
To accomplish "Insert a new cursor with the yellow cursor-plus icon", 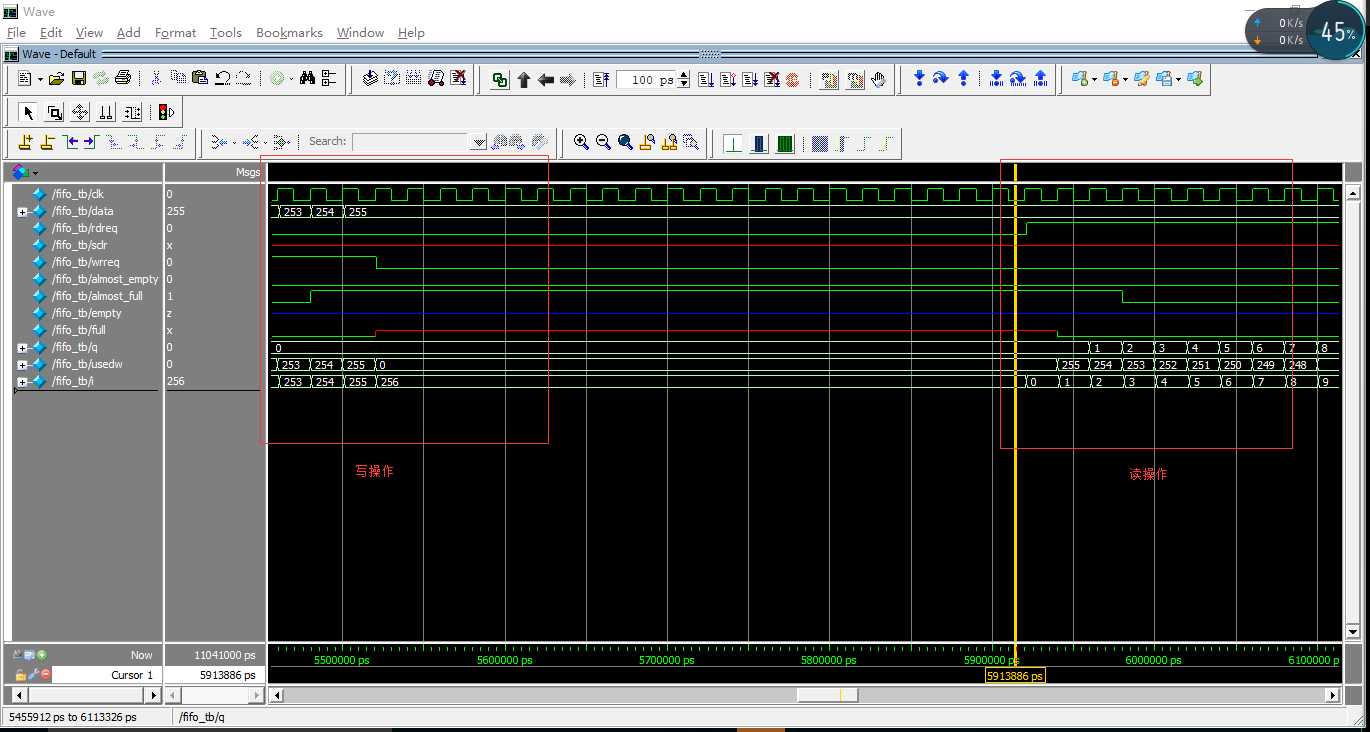I will [26, 143].
